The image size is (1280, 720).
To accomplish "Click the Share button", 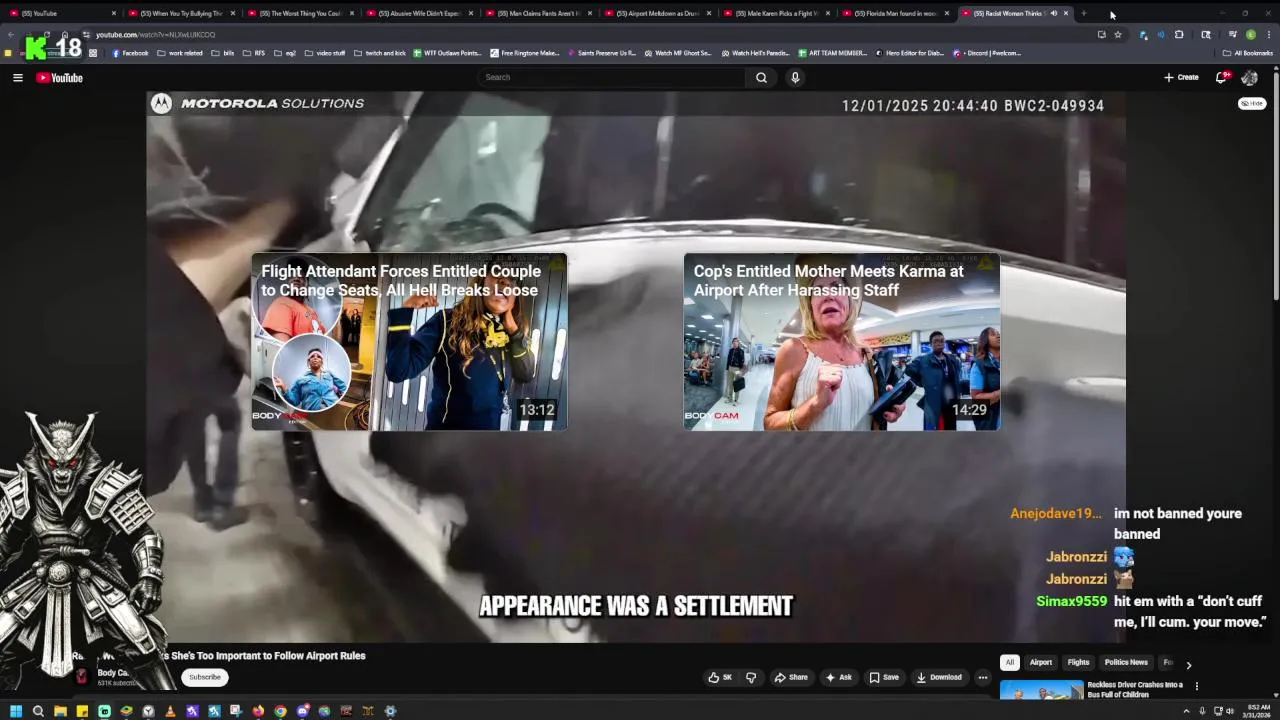I will pos(791,677).
